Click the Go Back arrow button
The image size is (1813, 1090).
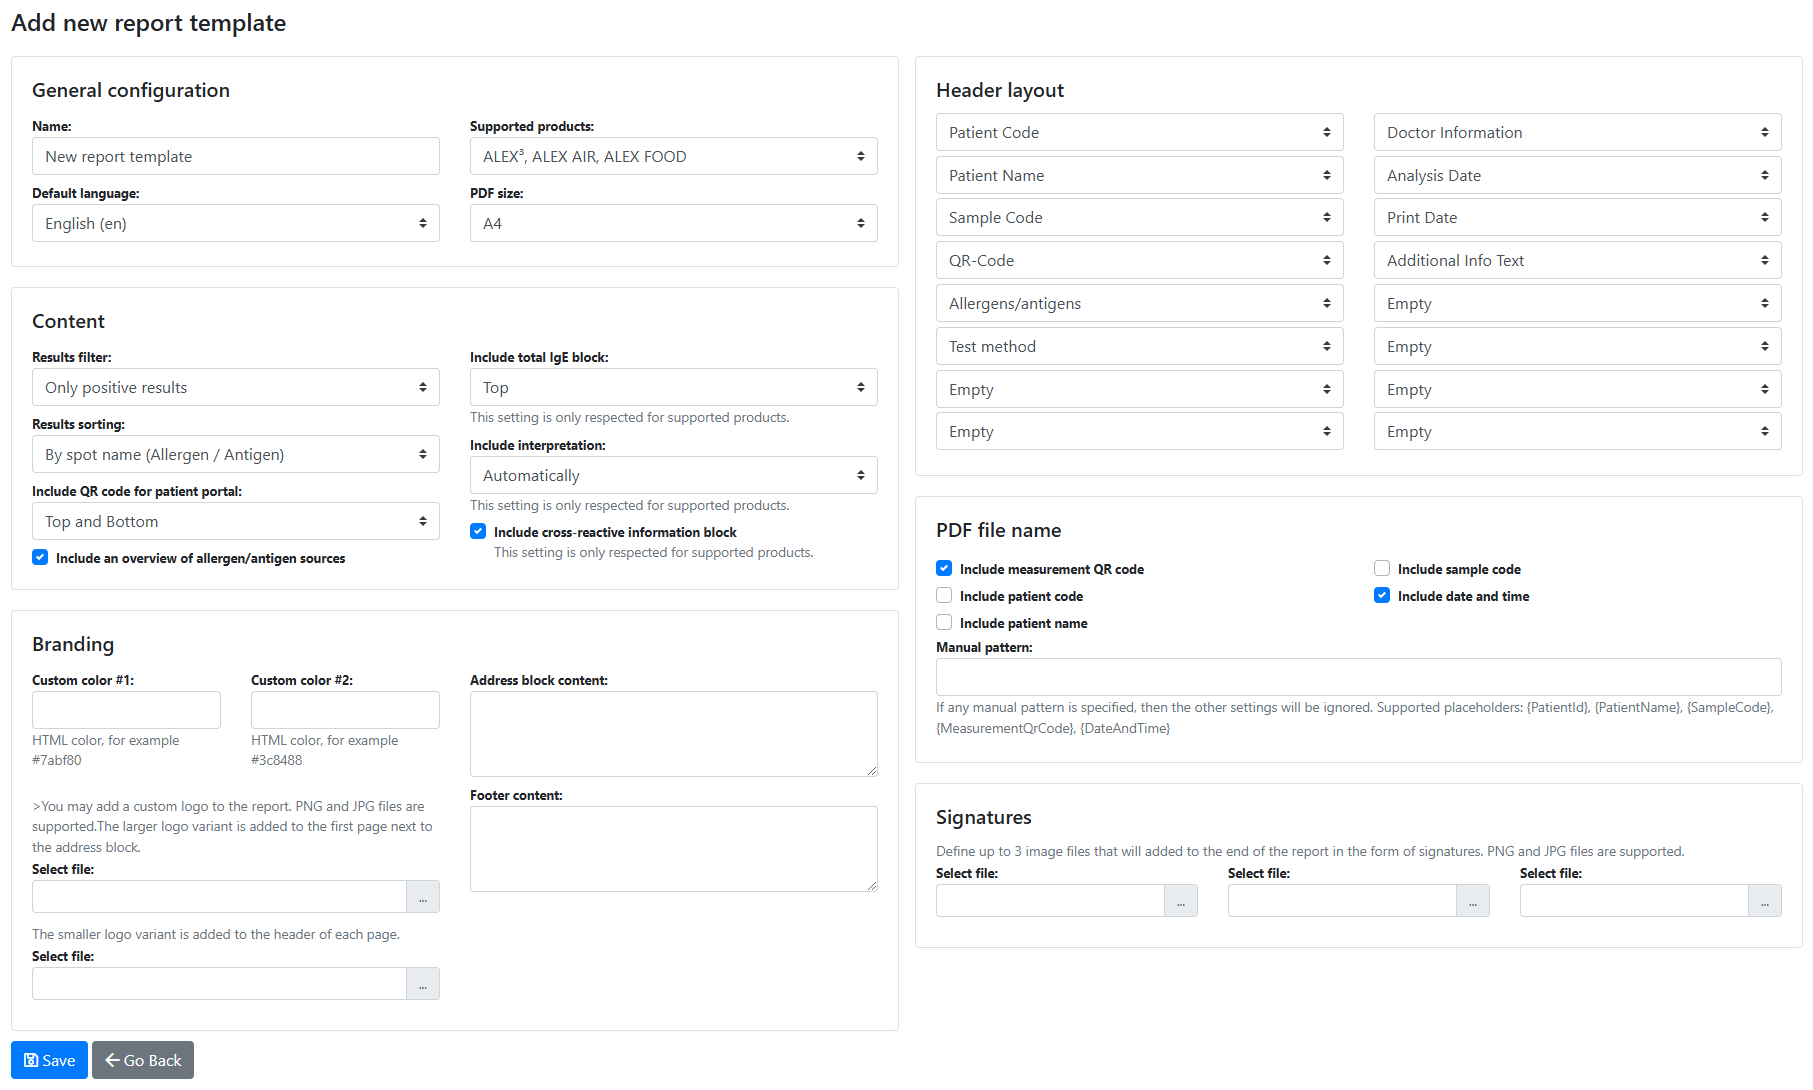point(143,1060)
